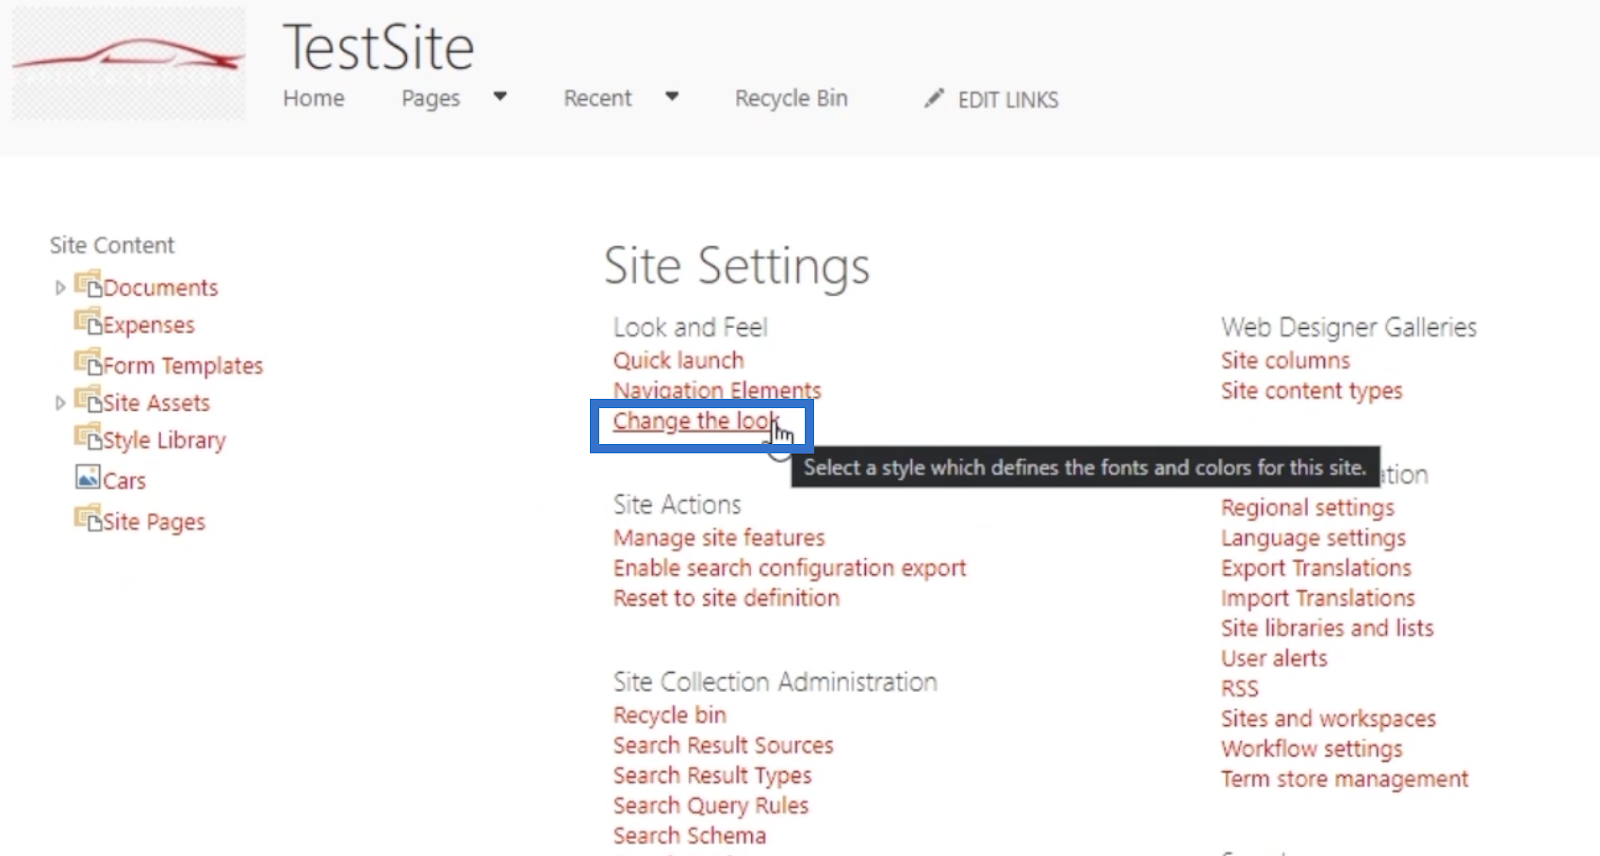Viewport: 1600px width, 856px height.
Task: Click the Documents library folder icon
Action: click(88, 285)
